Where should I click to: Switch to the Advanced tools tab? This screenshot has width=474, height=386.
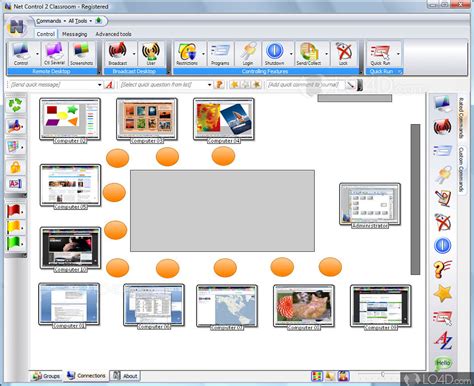tap(113, 34)
